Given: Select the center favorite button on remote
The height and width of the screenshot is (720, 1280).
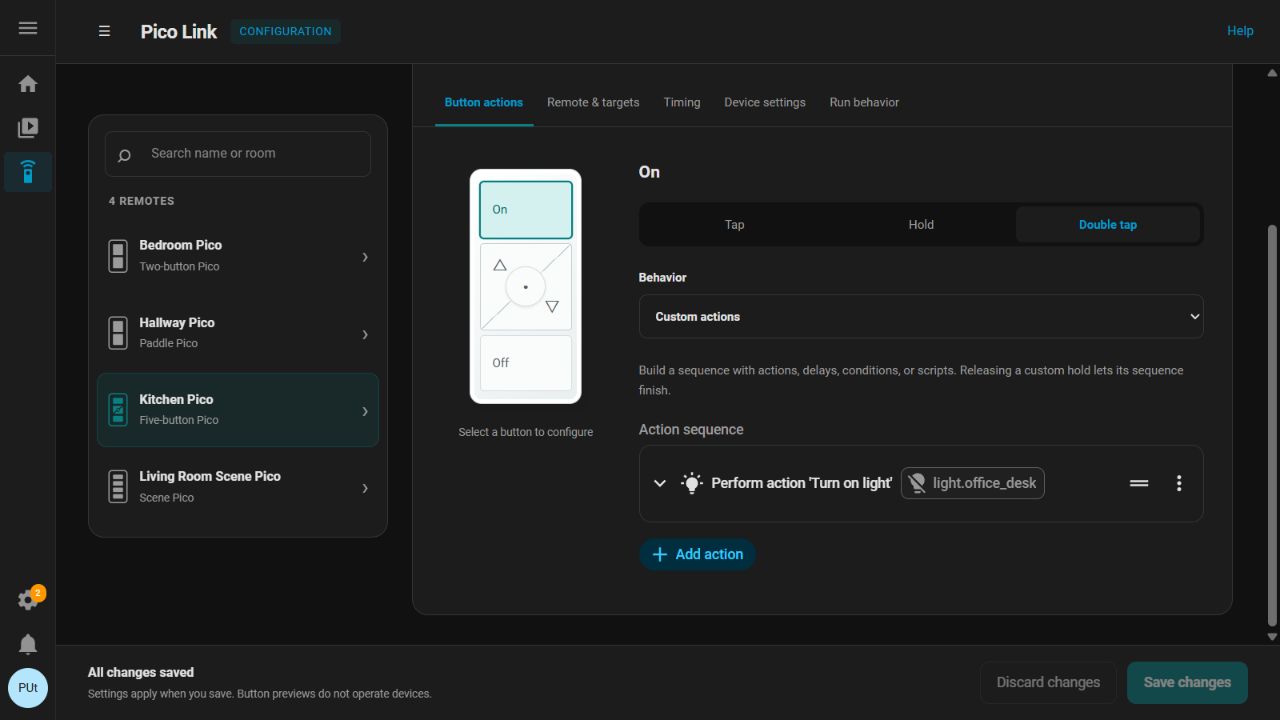Looking at the screenshot, I should coord(526,287).
